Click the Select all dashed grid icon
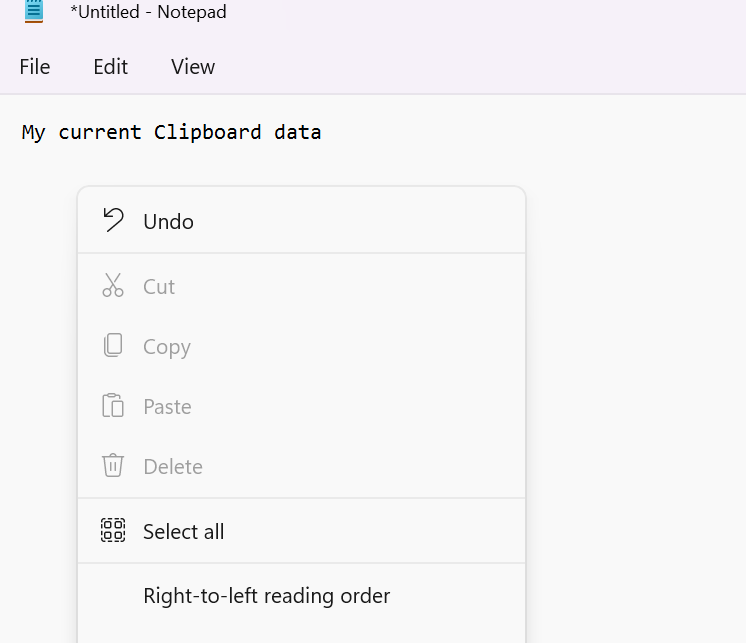746x643 pixels. coord(113,530)
